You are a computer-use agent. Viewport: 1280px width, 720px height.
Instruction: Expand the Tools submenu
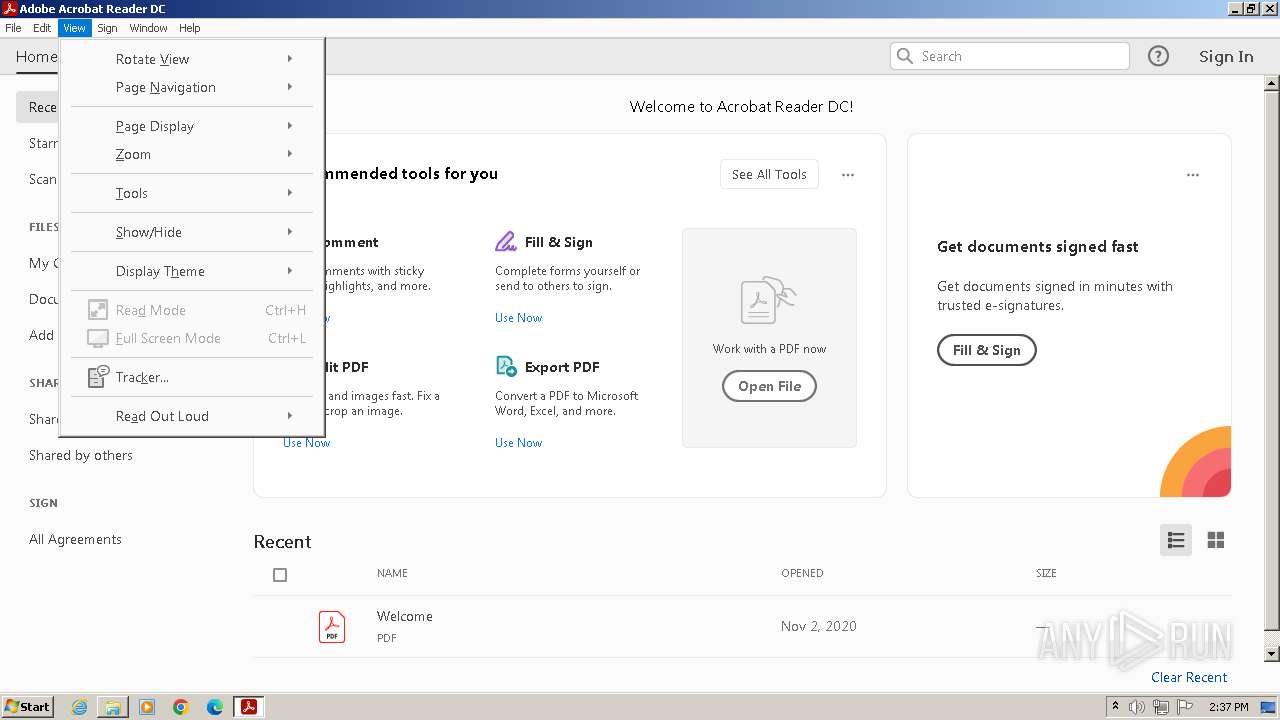click(191, 193)
